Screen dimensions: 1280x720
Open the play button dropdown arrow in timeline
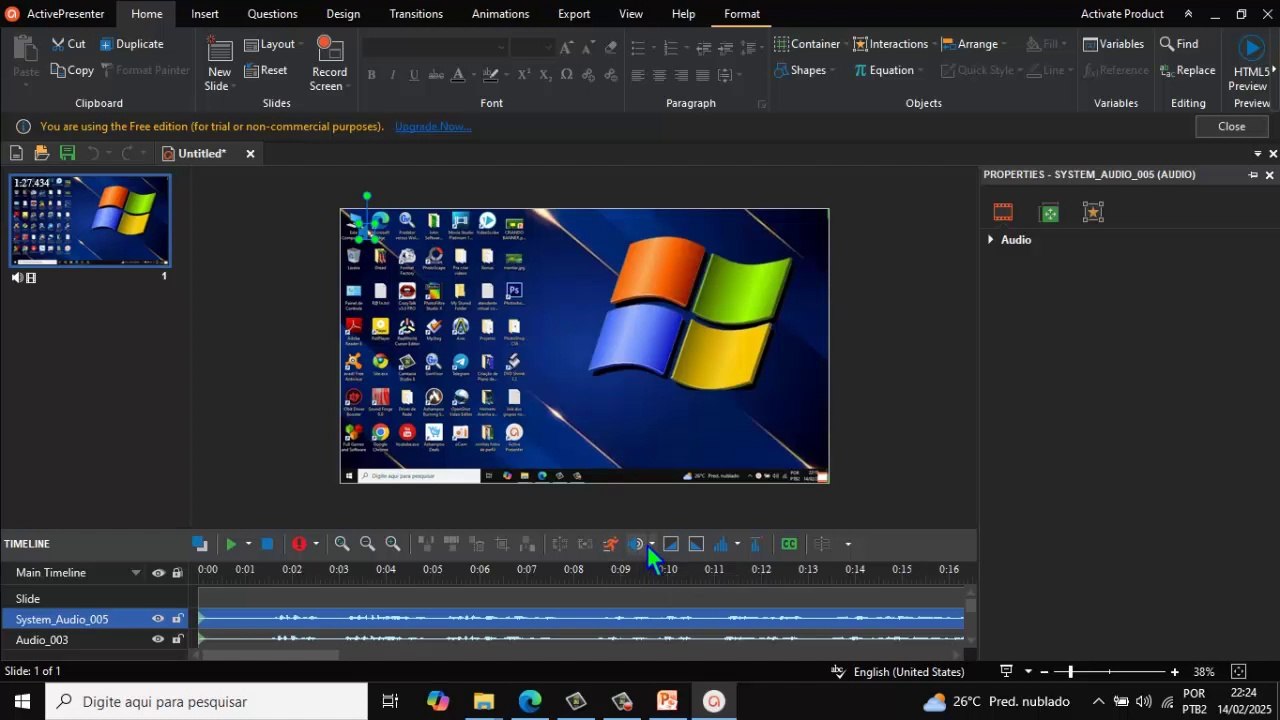(248, 544)
